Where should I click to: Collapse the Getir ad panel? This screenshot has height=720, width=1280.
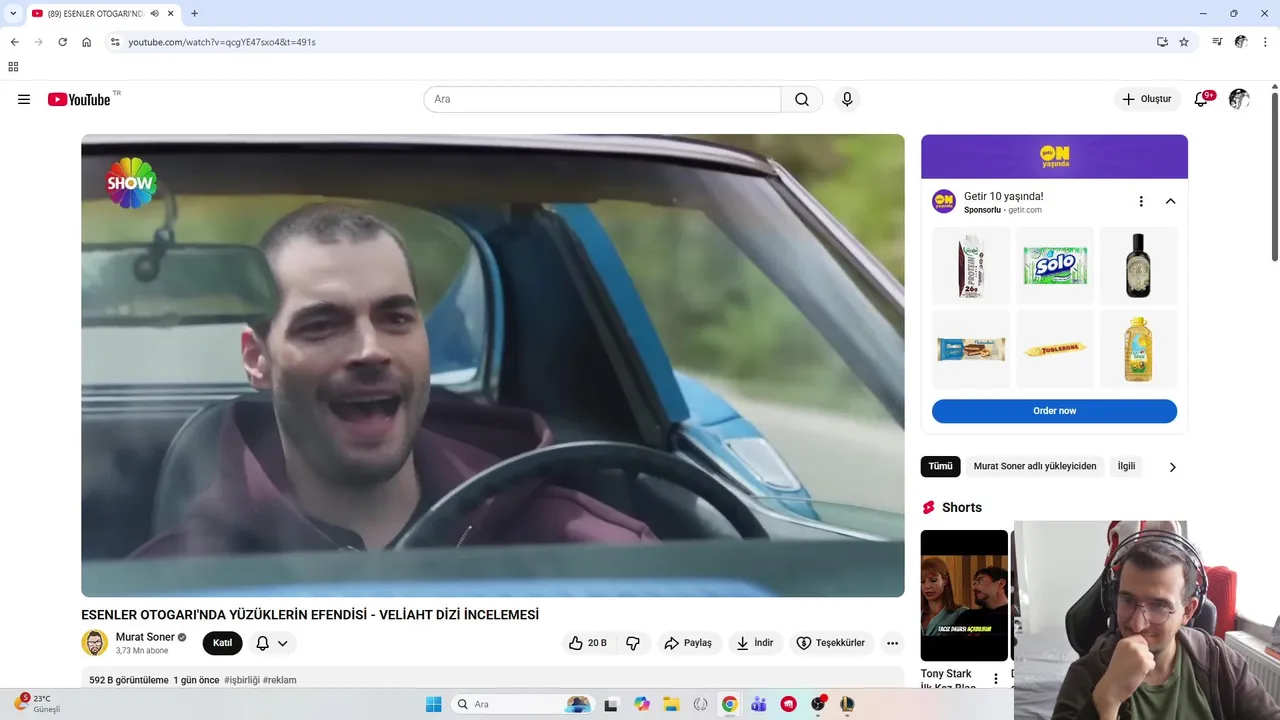tap(1170, 201)
